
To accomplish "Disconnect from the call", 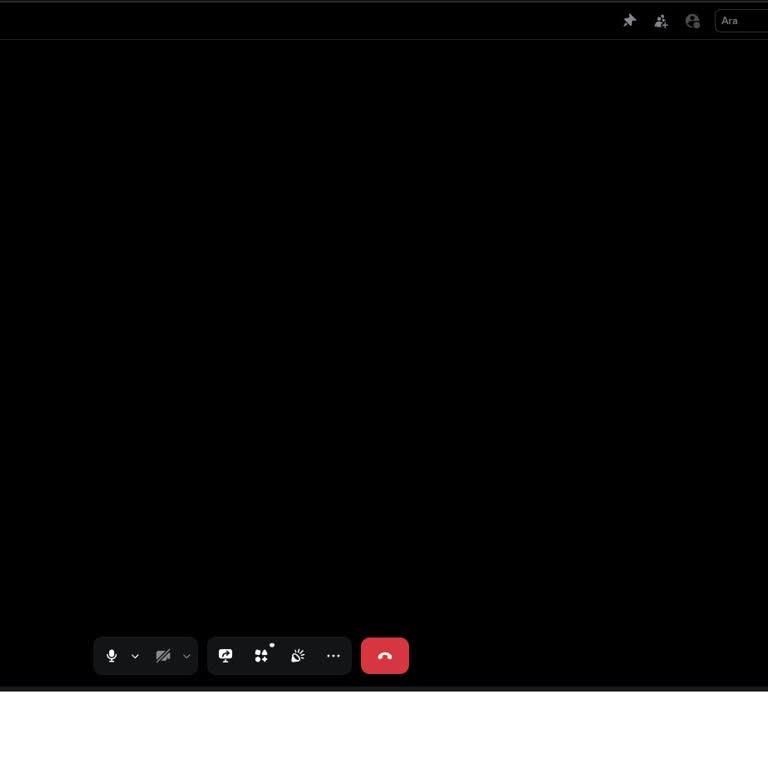I will click(385, 656).
